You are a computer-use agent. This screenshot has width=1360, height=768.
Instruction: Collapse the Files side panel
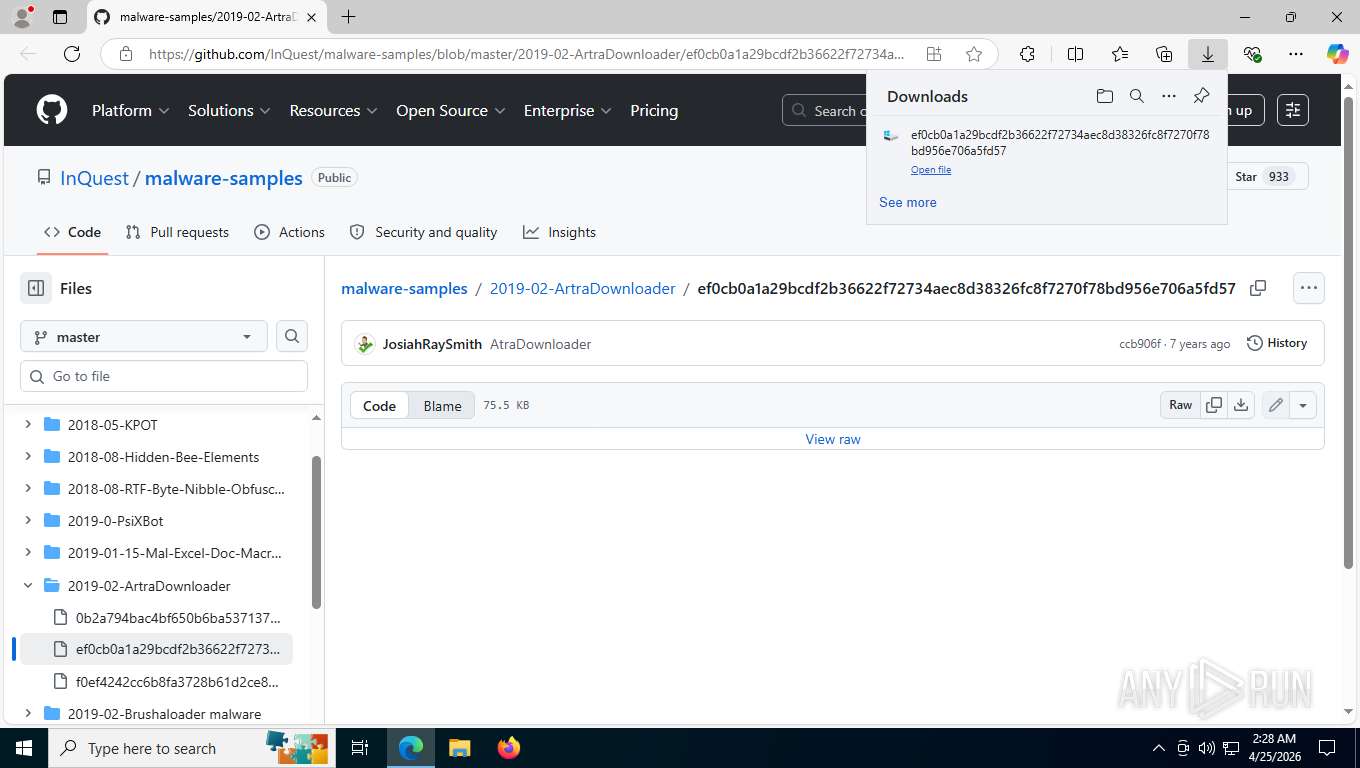tap(36, 288)
